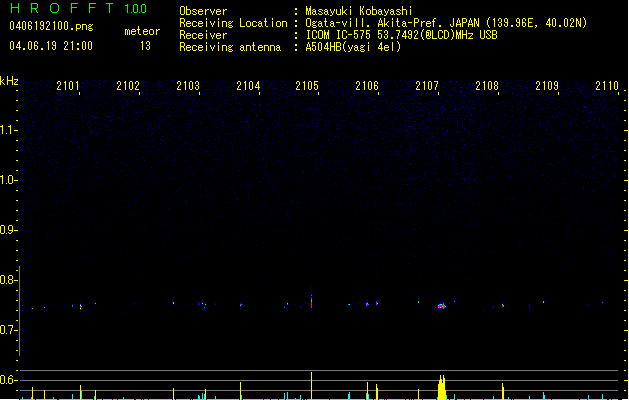Click the Receiving antenna label
Image resolution: width=629 pixels, height=400 pixels.
[x=230, y=47]
